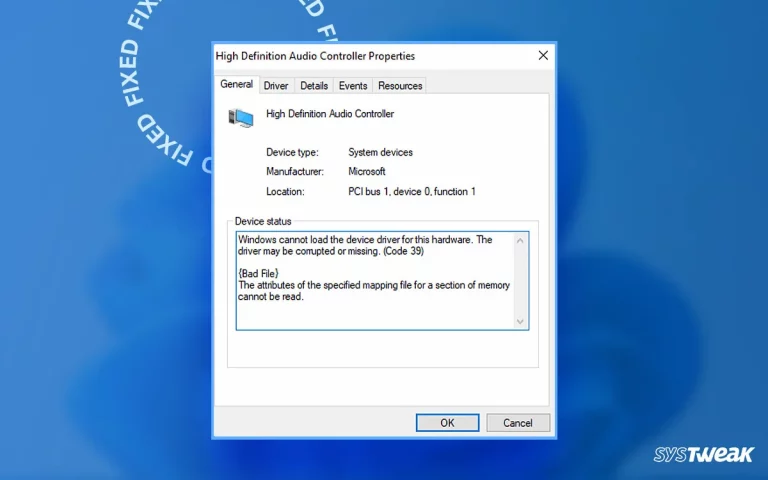Image resolution: width=768 pixels, height=480 pixels.
Task: Confirm with the OK button
Action: click(x=447, y=423)
